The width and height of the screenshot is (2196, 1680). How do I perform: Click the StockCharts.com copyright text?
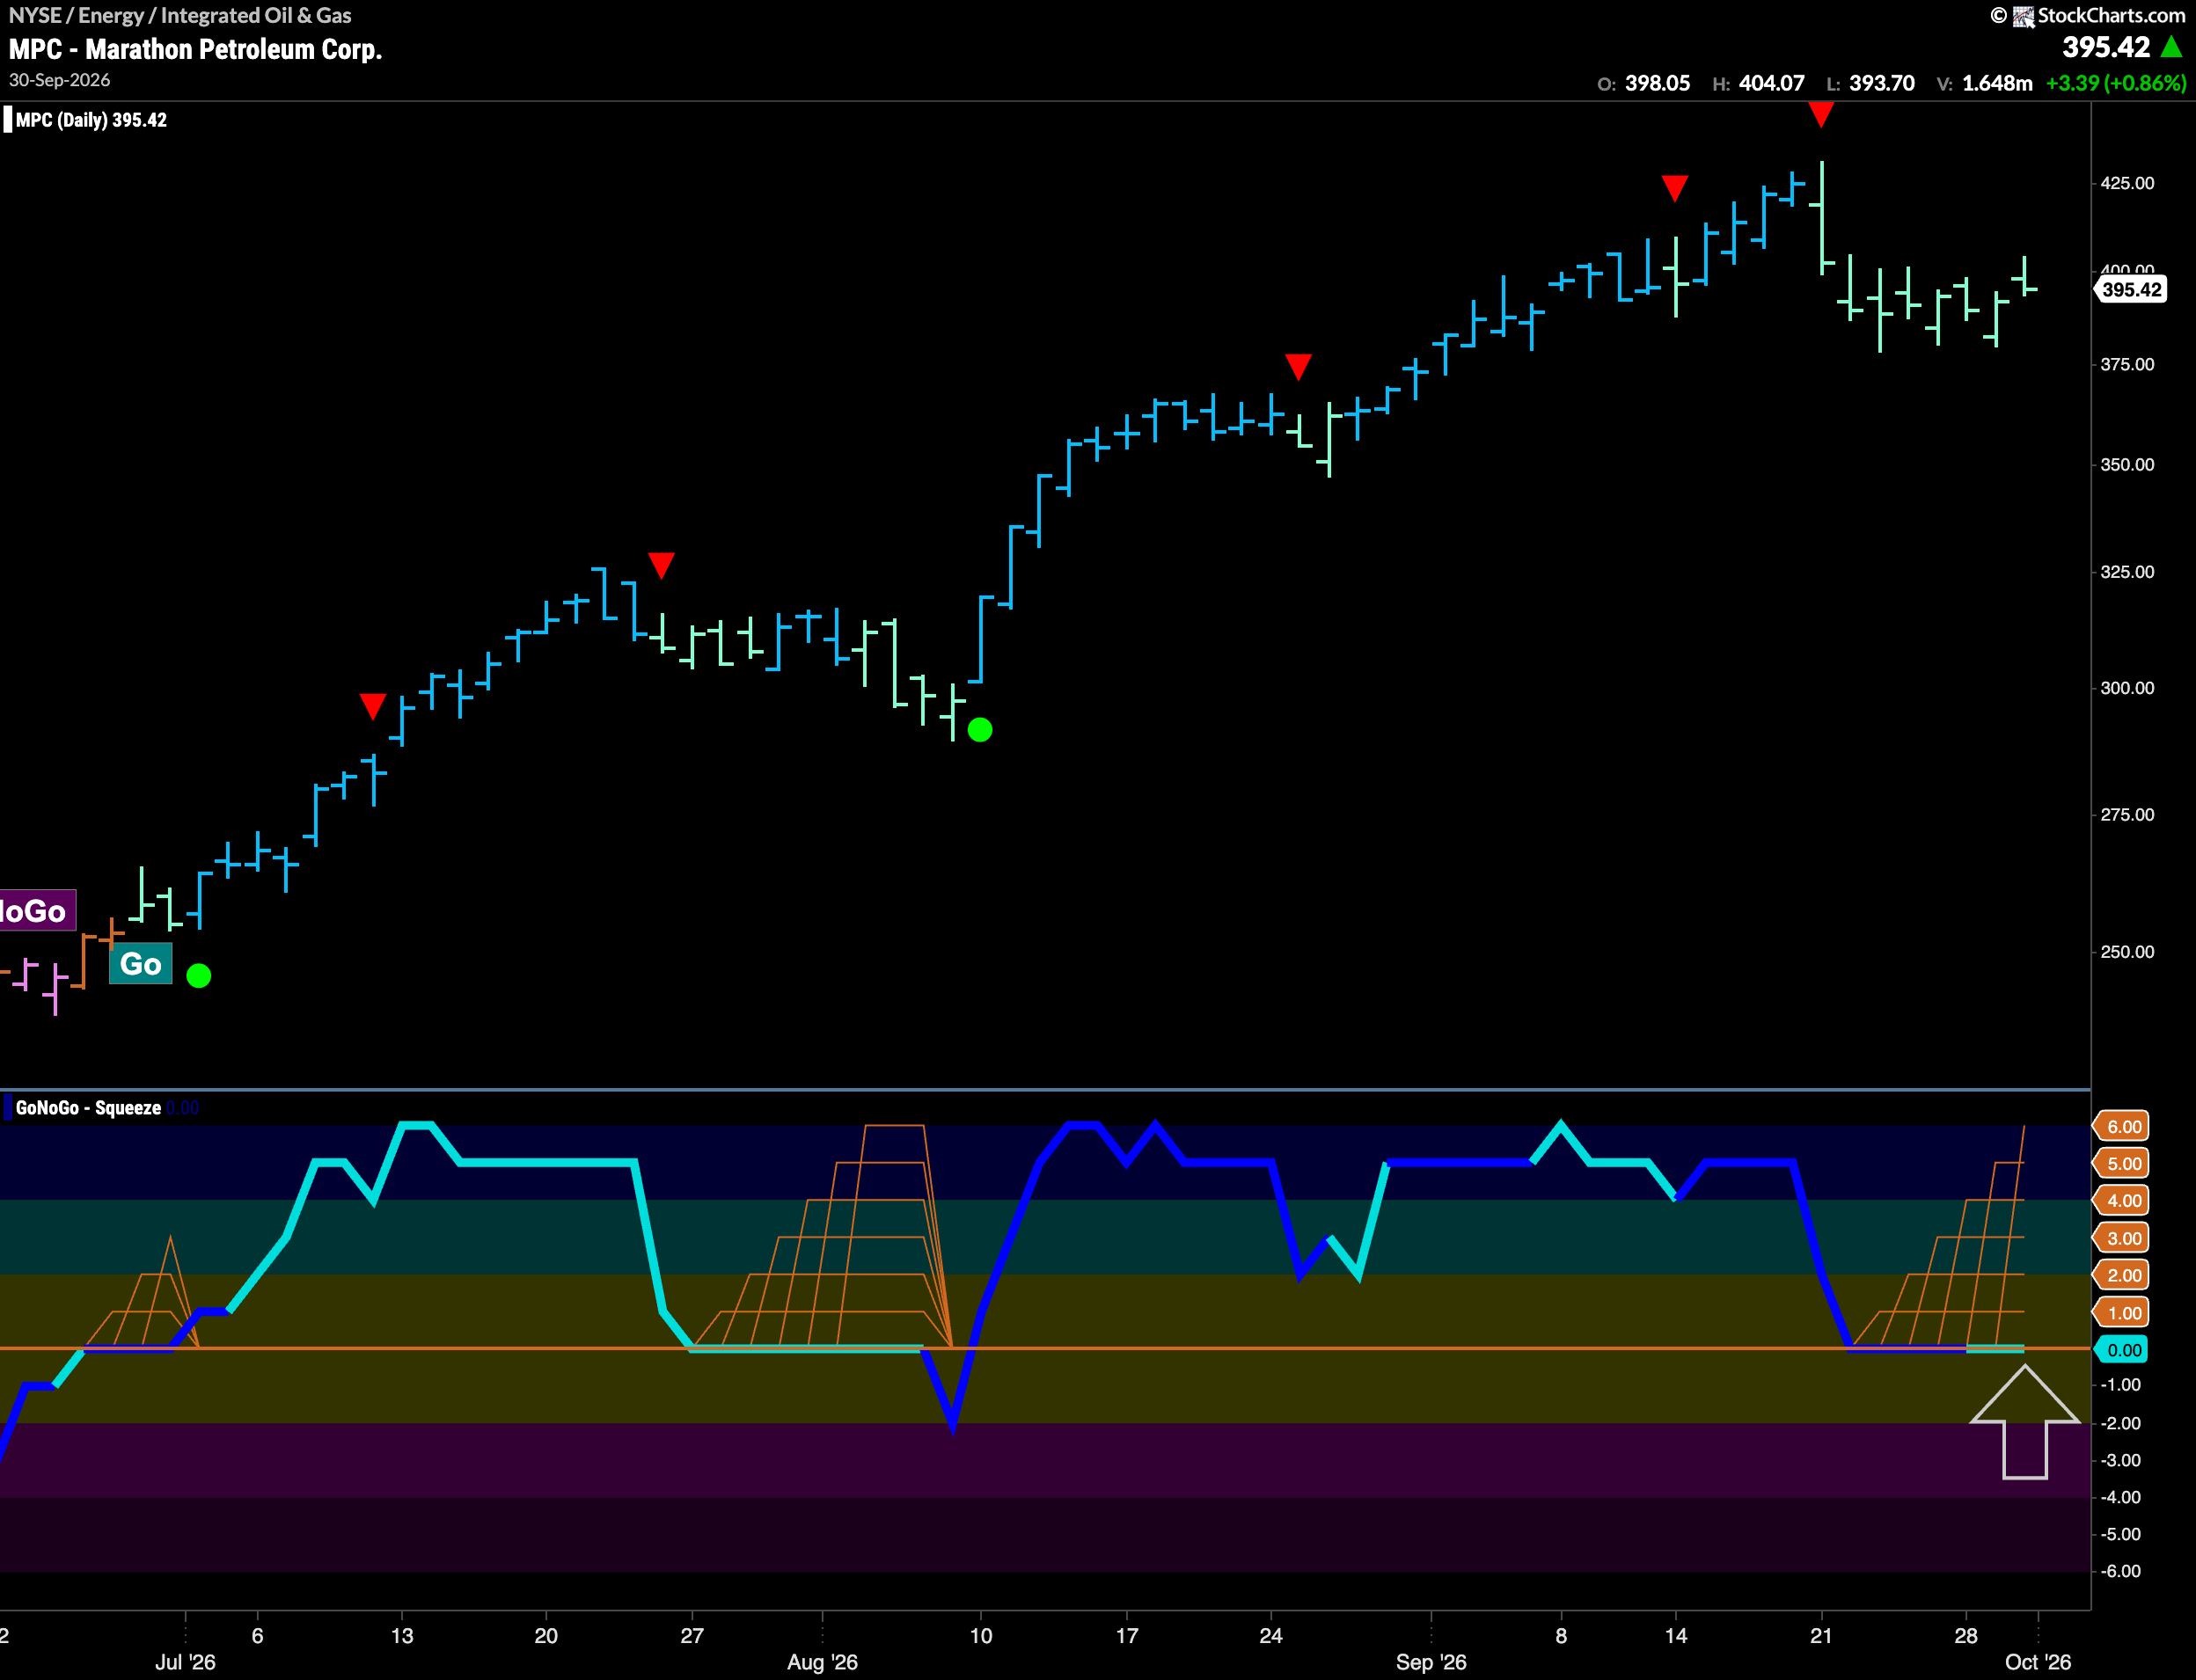[2111, 15]
